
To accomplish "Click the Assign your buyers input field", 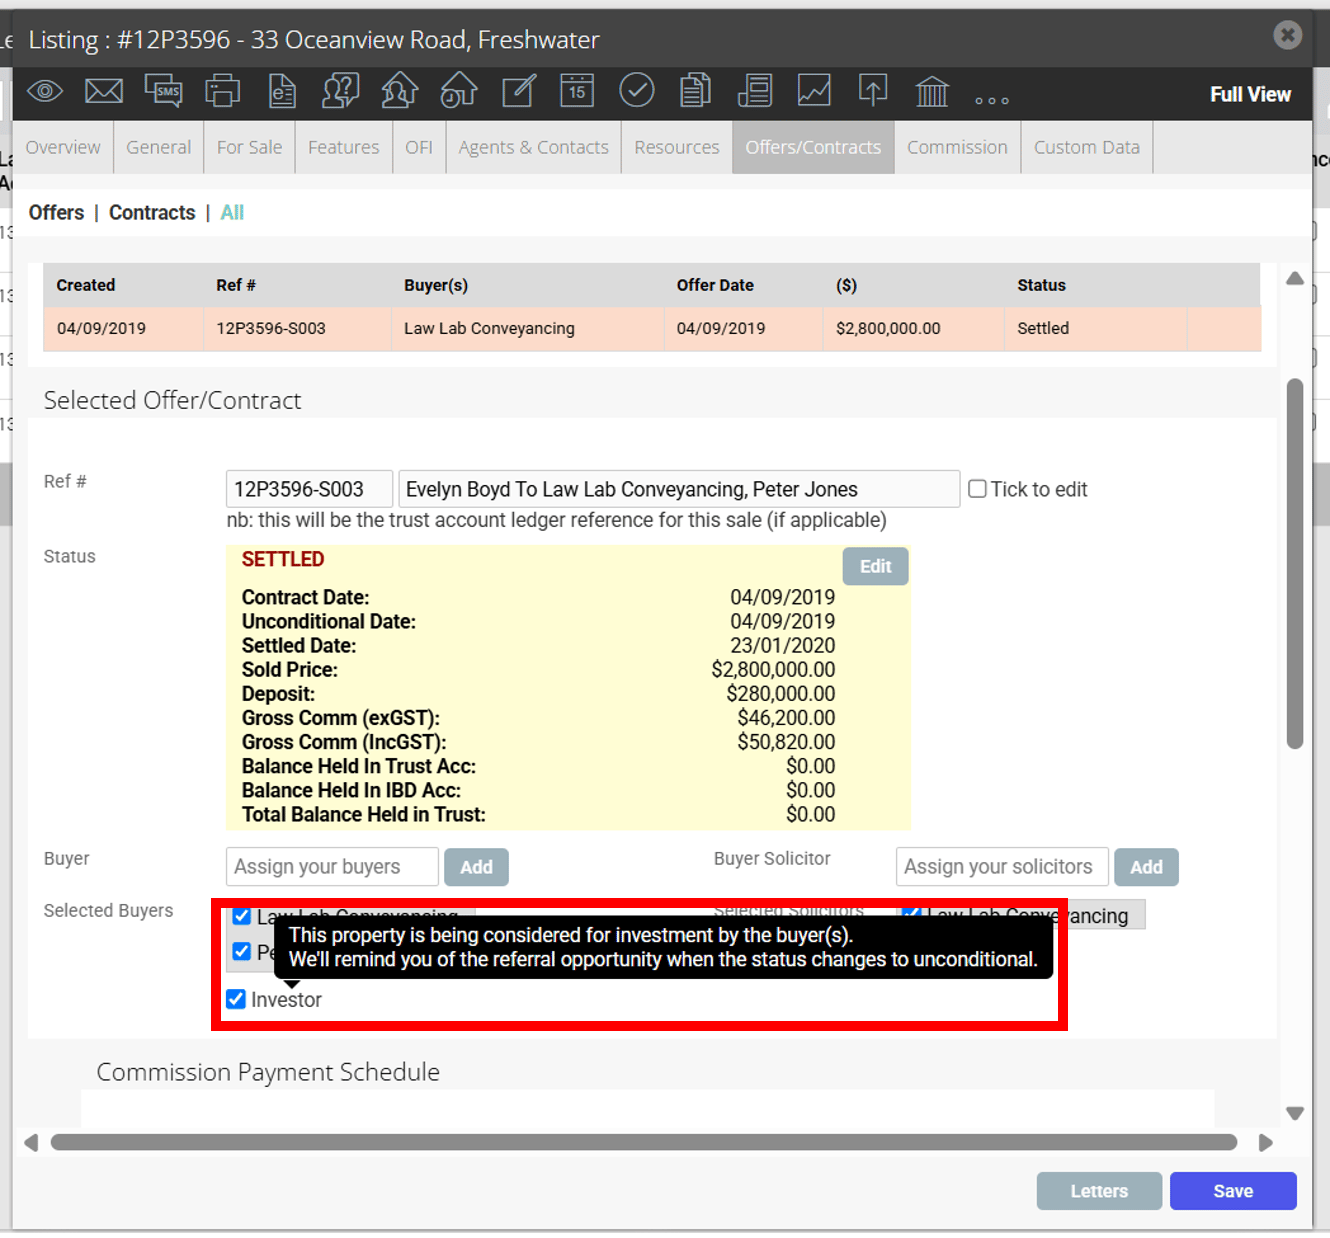I will point(332,867).
